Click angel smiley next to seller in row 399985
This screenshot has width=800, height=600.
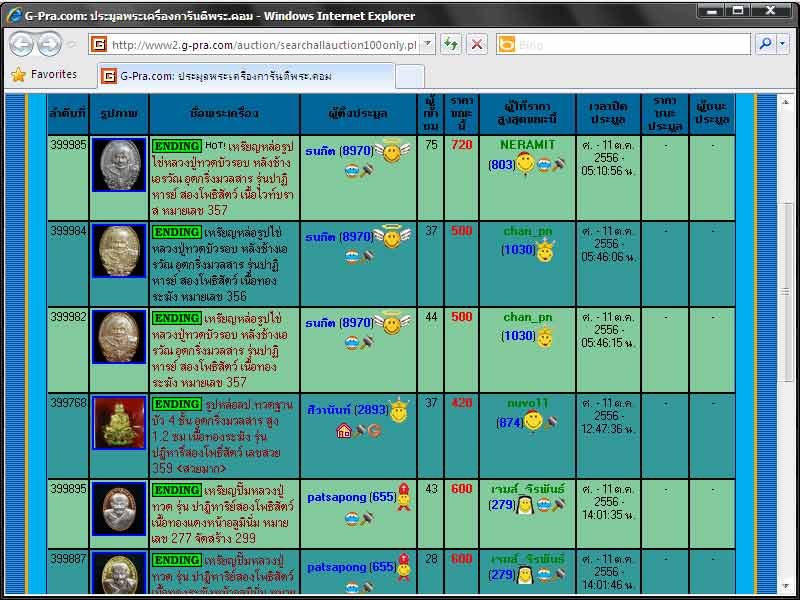pyautogui.click(x=391, y=152)
